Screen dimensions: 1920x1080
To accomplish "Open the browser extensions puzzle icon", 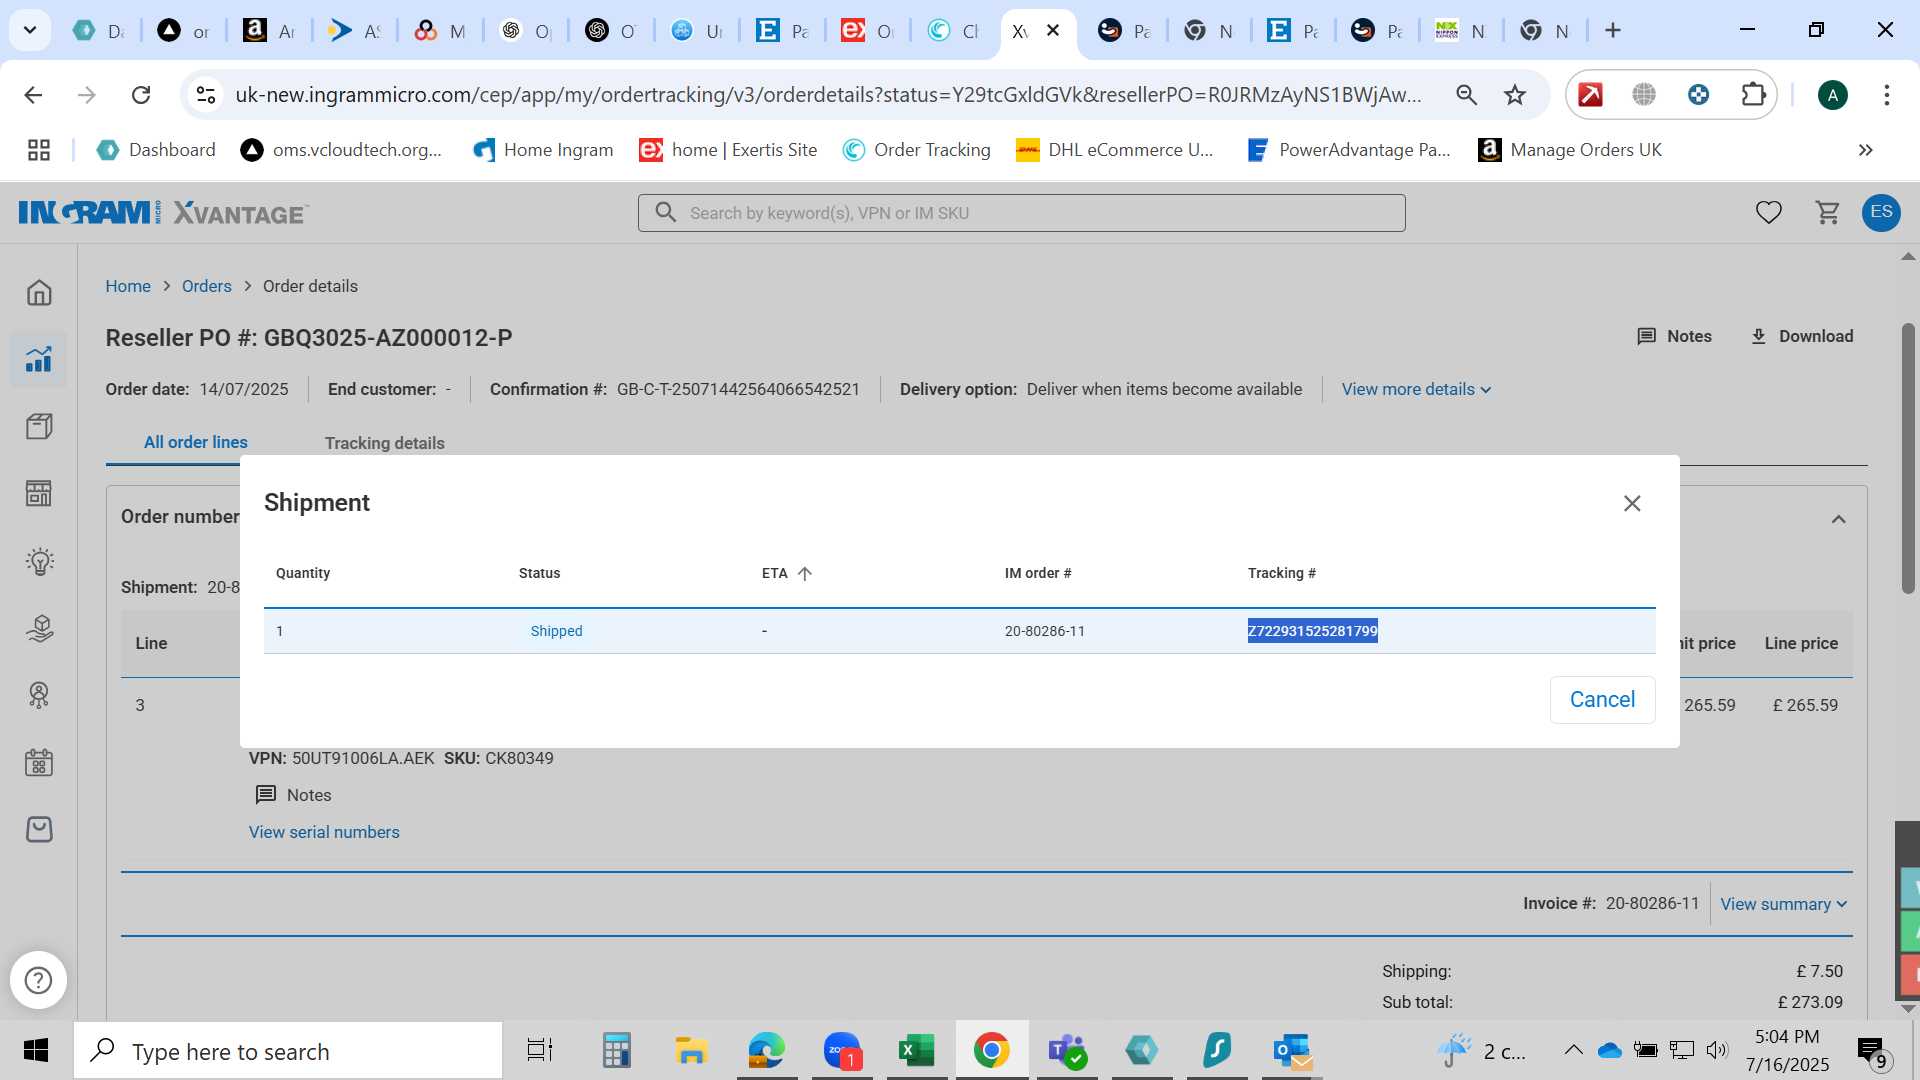I will pos(1753,95).
